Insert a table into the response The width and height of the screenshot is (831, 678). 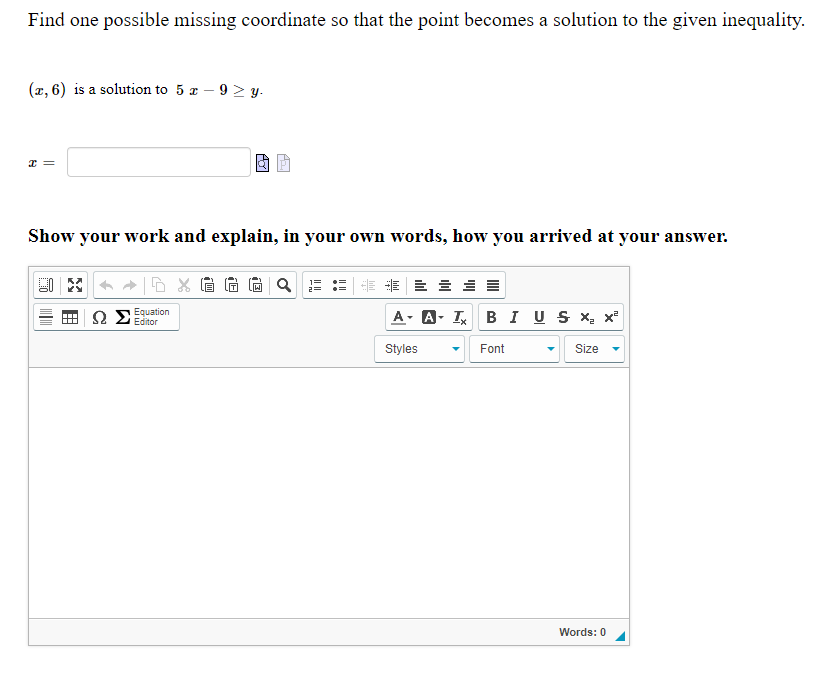[67, 316]
